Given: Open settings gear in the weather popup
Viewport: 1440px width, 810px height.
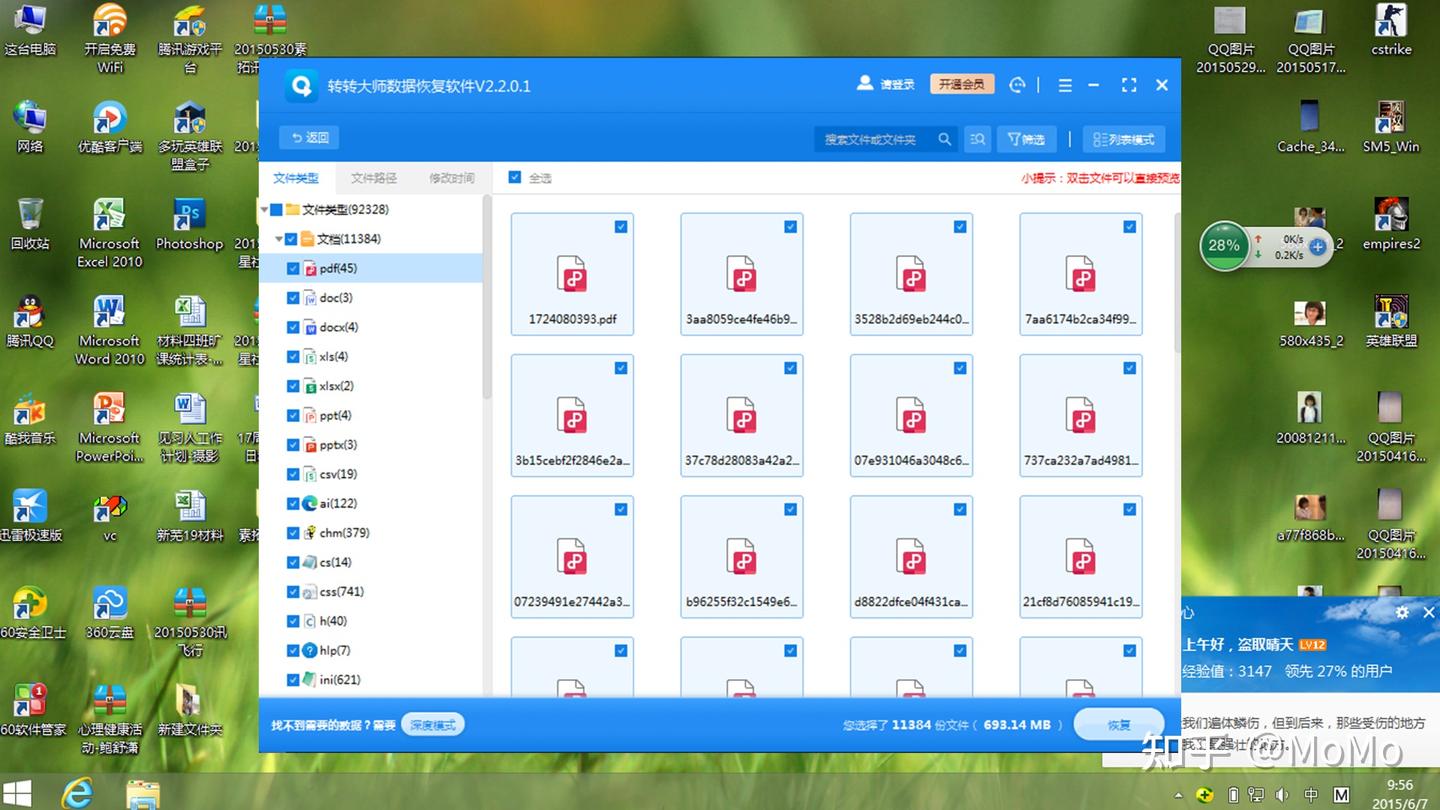Looking at the screenshot, I should pos(1402,612).
